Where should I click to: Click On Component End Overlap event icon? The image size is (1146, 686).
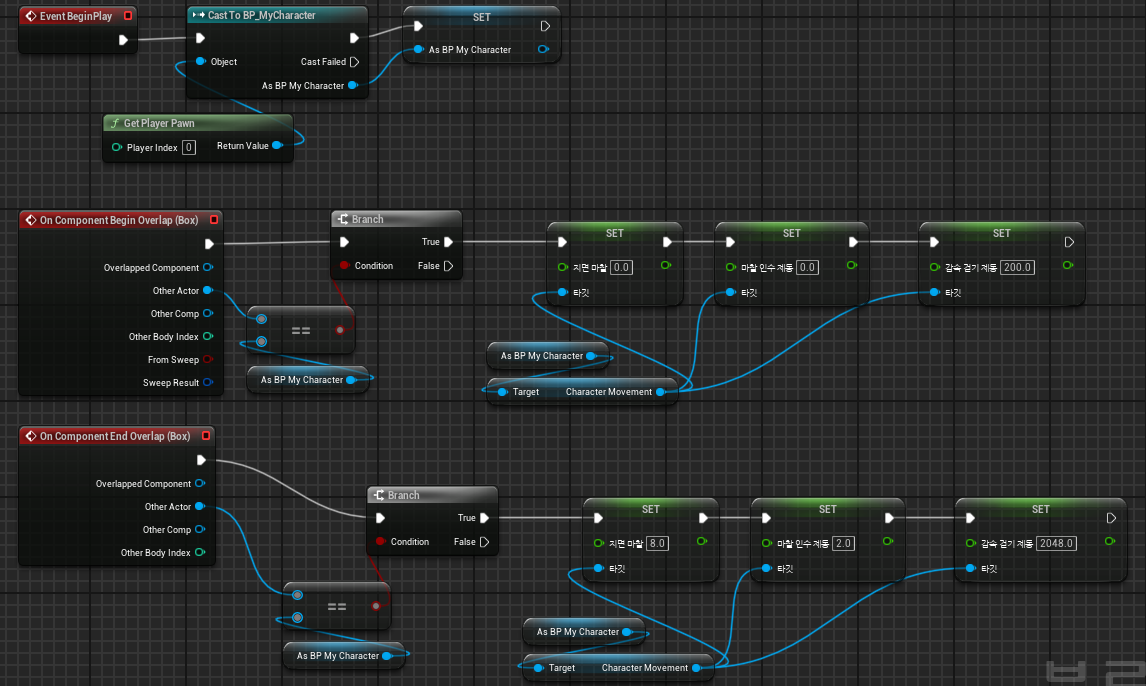[x=31, y=436]
